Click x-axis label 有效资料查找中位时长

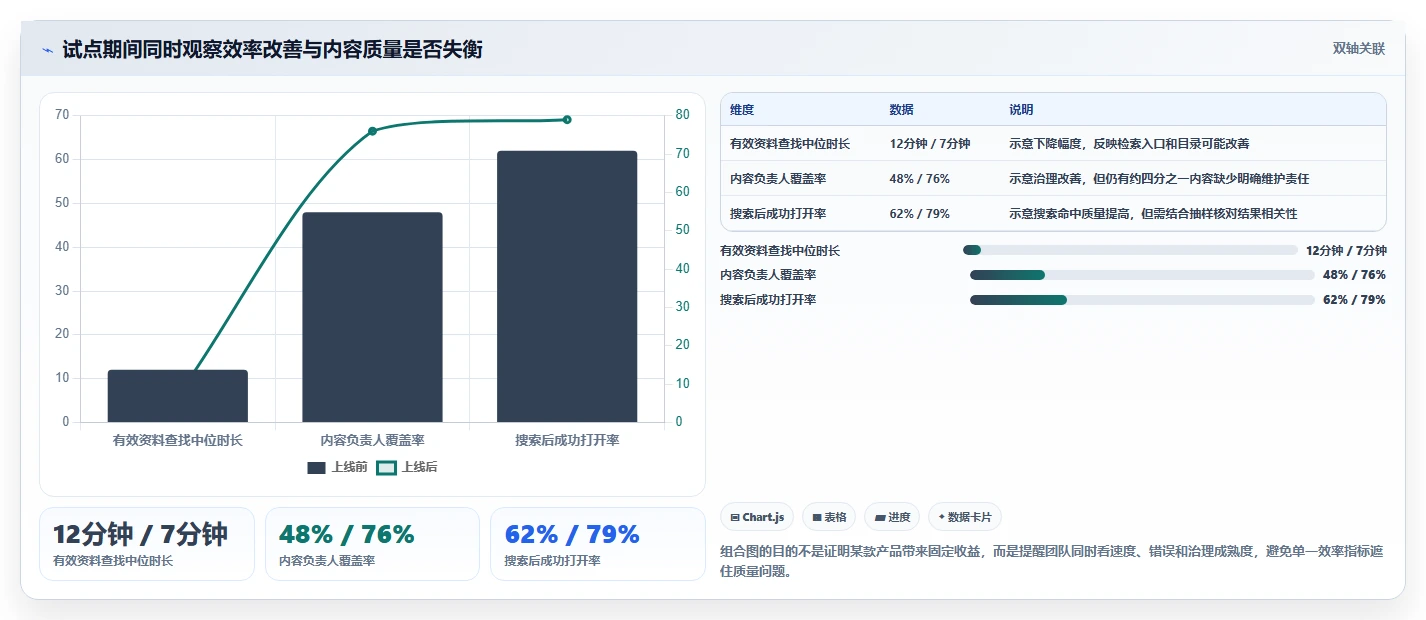click(178, 440)
